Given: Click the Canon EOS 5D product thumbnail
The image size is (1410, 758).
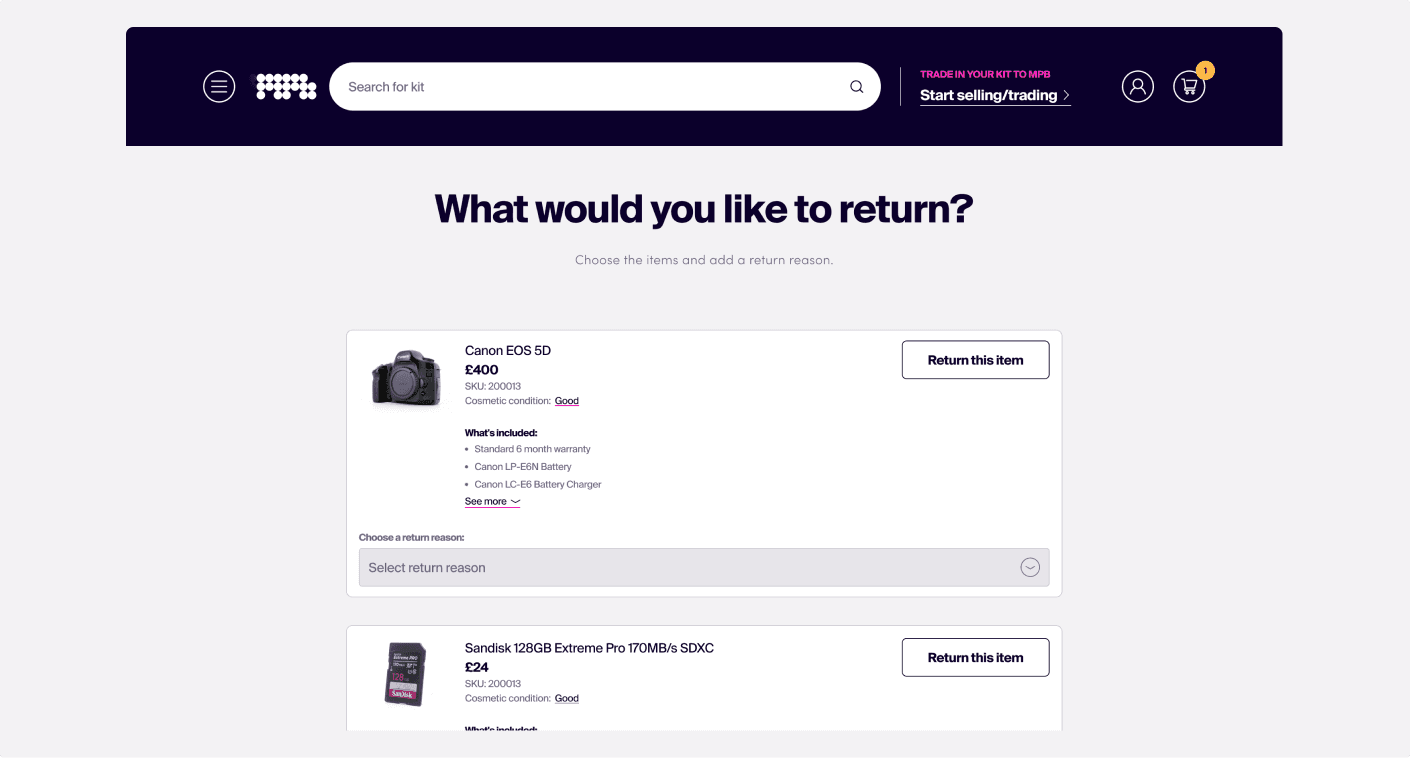Looking at the screenshot, I should [x=406, y=377].
